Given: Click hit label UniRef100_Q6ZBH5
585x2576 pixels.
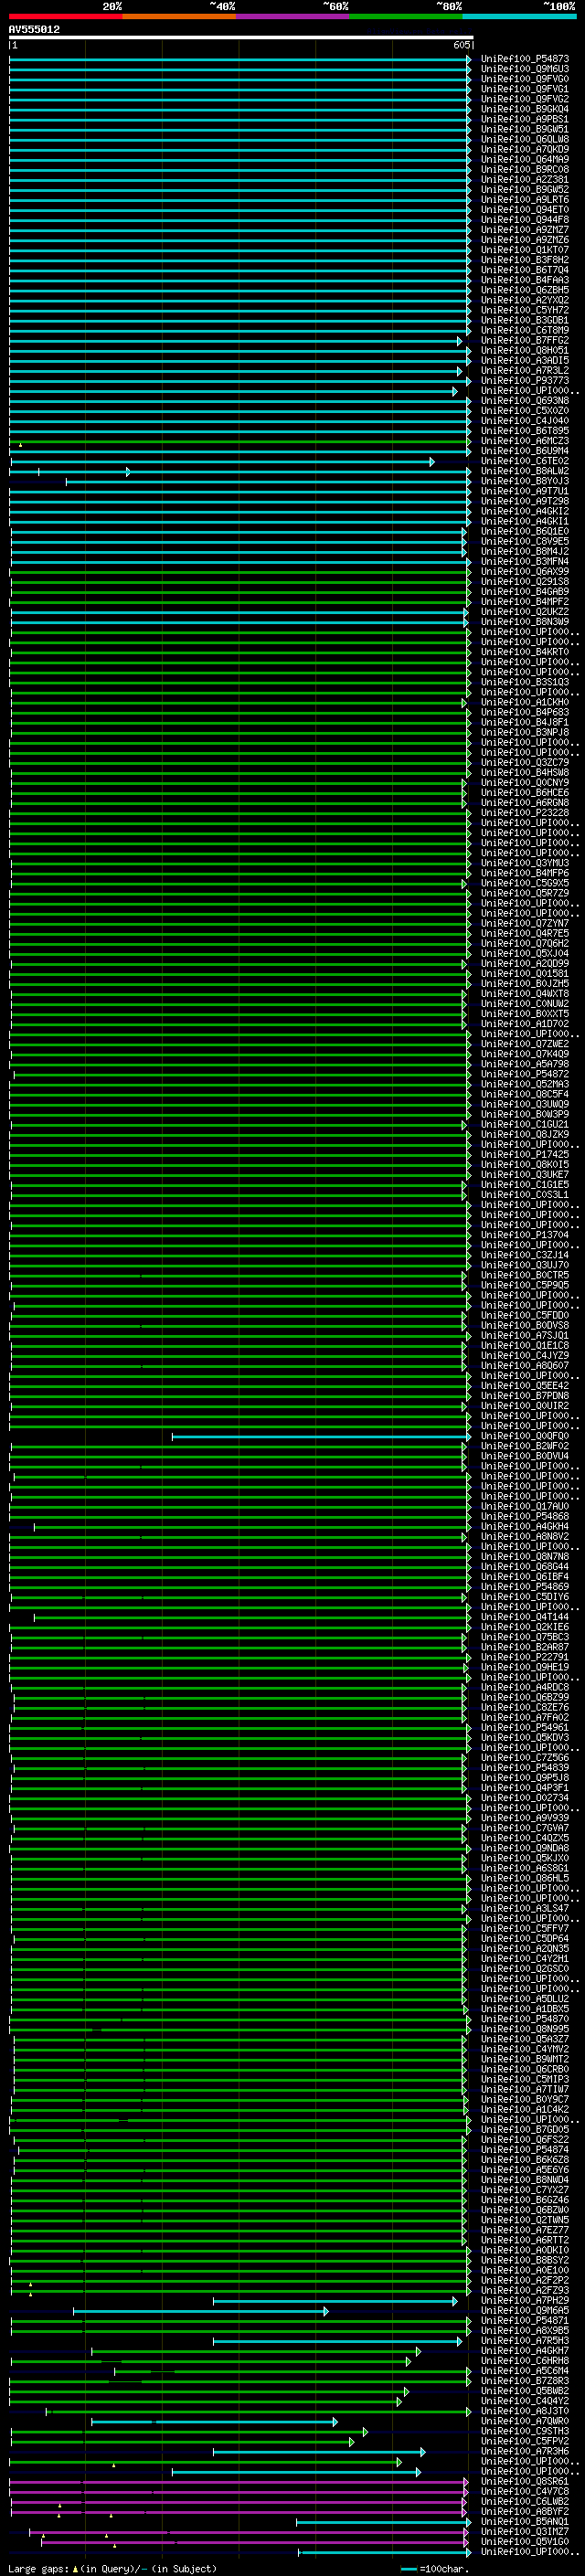Looking at the screenshot, I should coord(524,290).
